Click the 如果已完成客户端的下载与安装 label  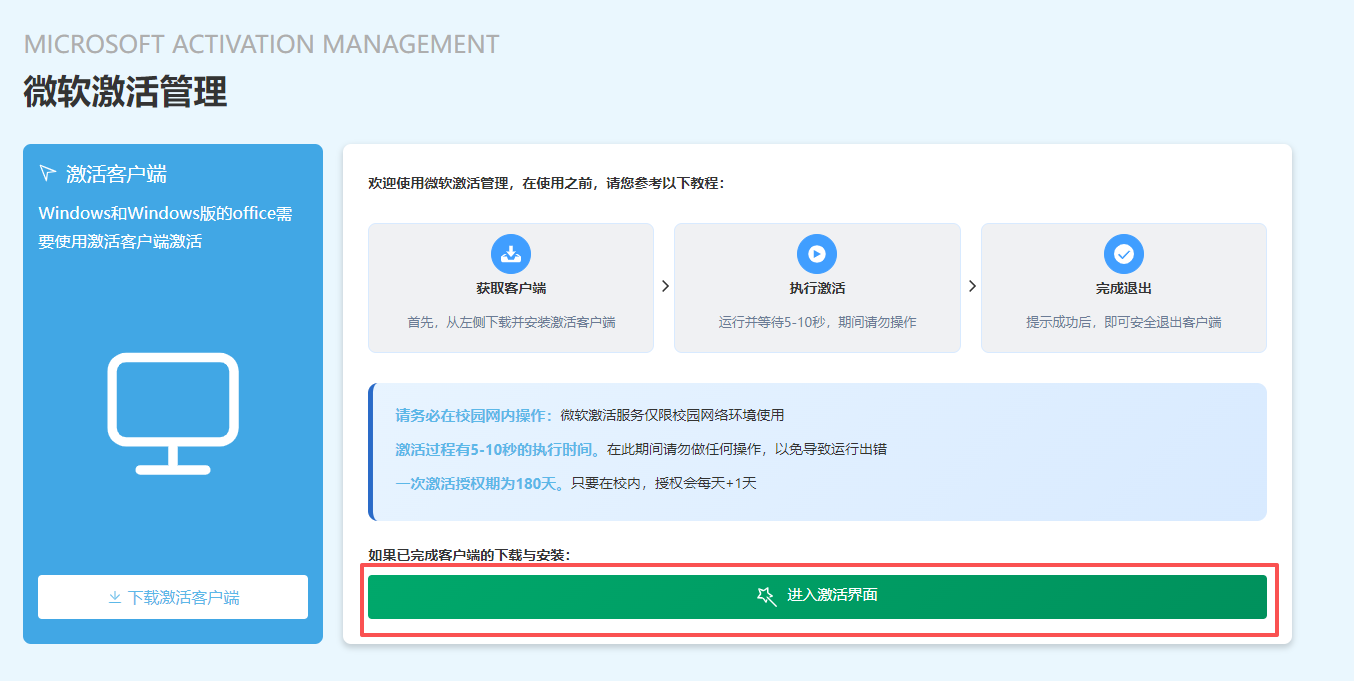click(x=469, y=555)
